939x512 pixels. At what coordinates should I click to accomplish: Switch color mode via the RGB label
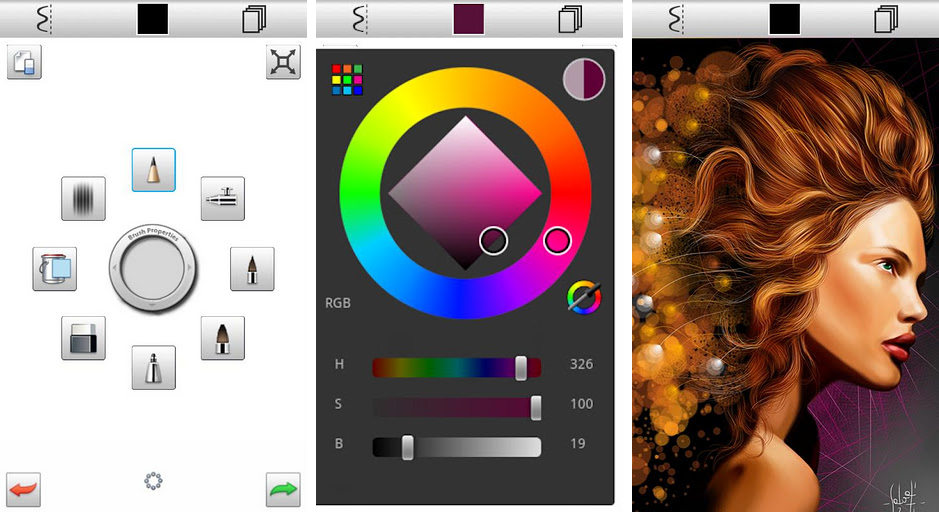click(x=338, y=303)
